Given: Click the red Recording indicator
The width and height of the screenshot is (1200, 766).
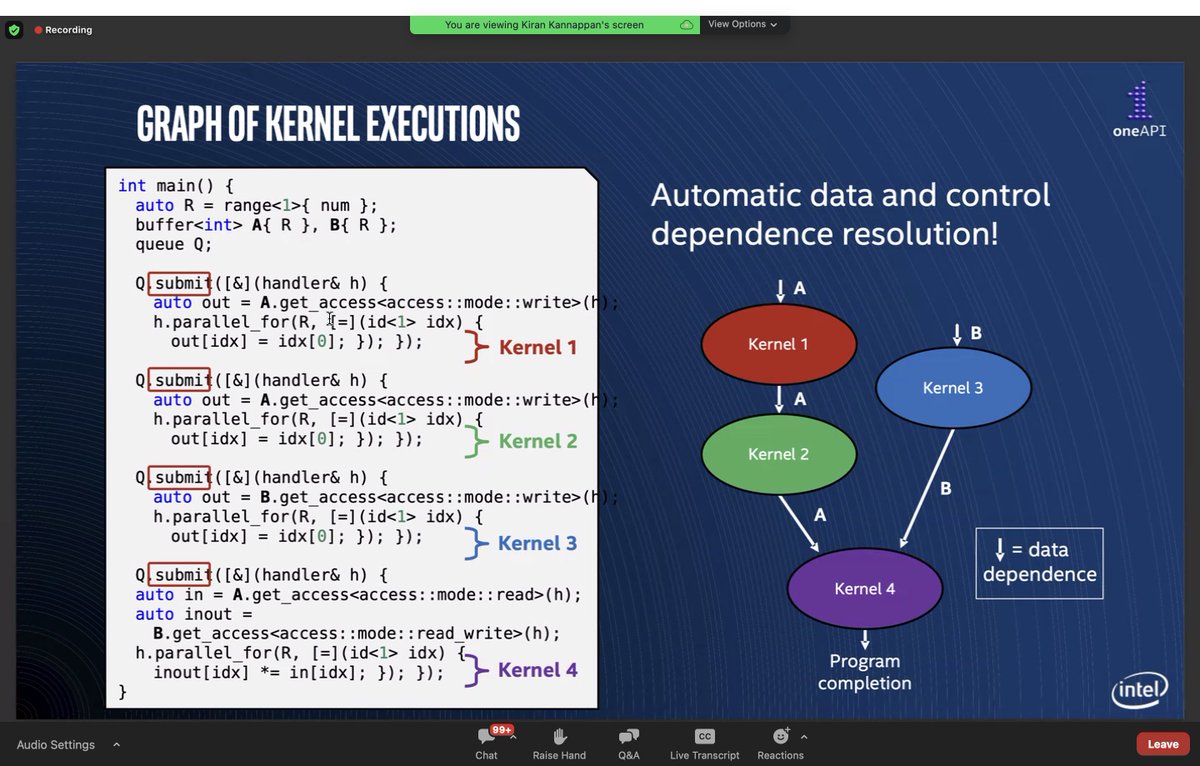Looking at the screenshot, I should 63,30.
